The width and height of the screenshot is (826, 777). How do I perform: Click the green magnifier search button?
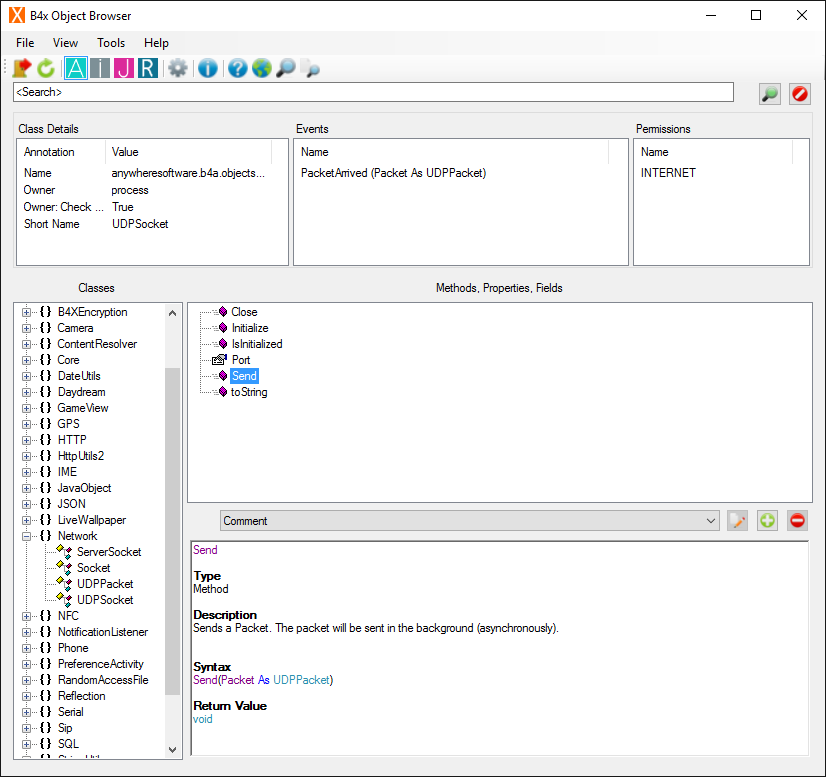[x=770, y=94]
